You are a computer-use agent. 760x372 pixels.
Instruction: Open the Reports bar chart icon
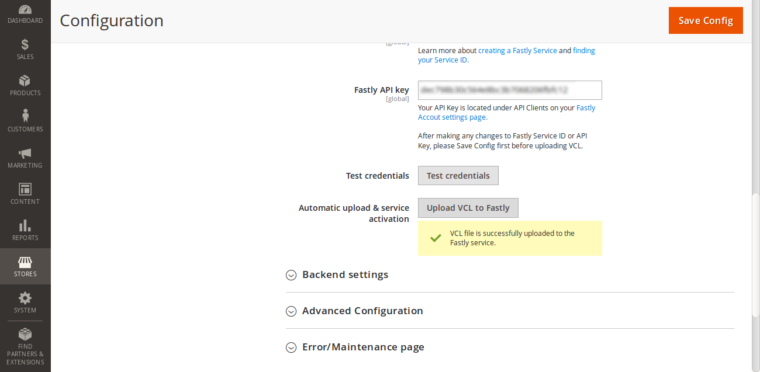(x=25, y=225)
